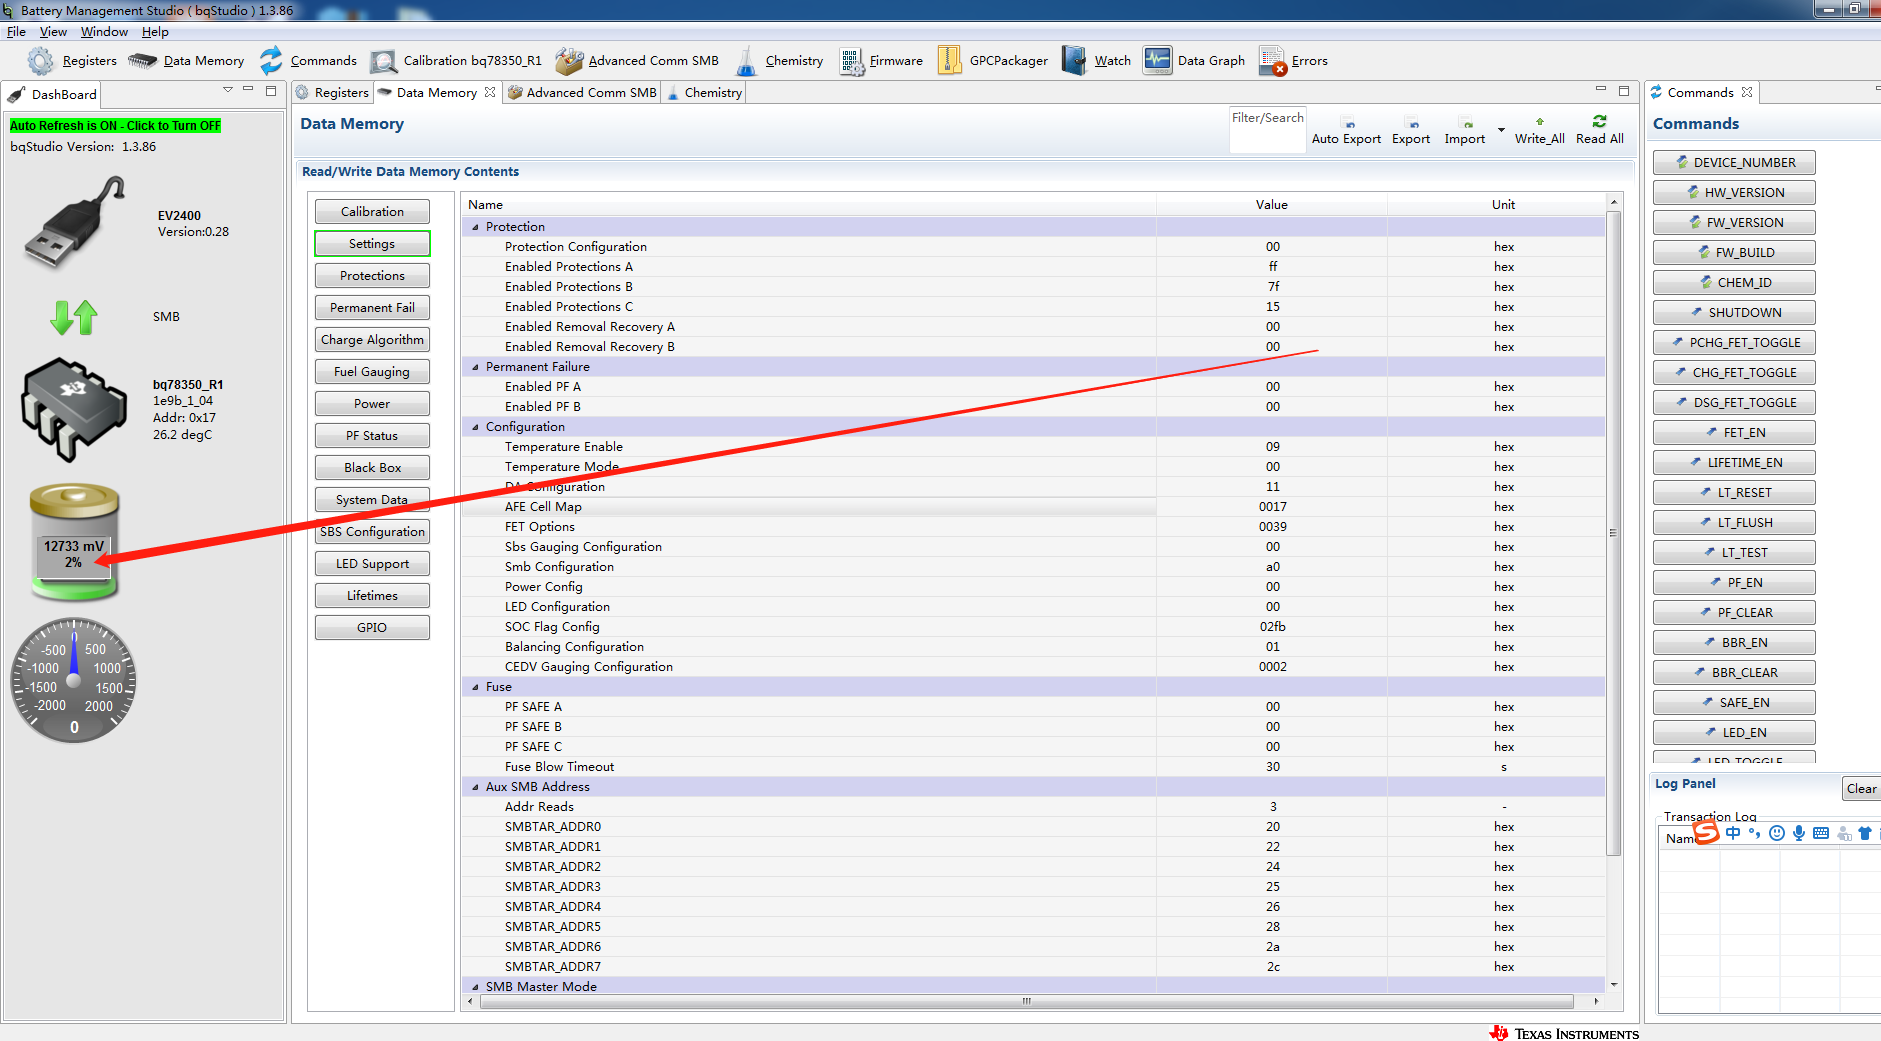Collapse the Protection group
Image resolution: width=1881 pixels, height=1041 pixels.
(475, 227)
